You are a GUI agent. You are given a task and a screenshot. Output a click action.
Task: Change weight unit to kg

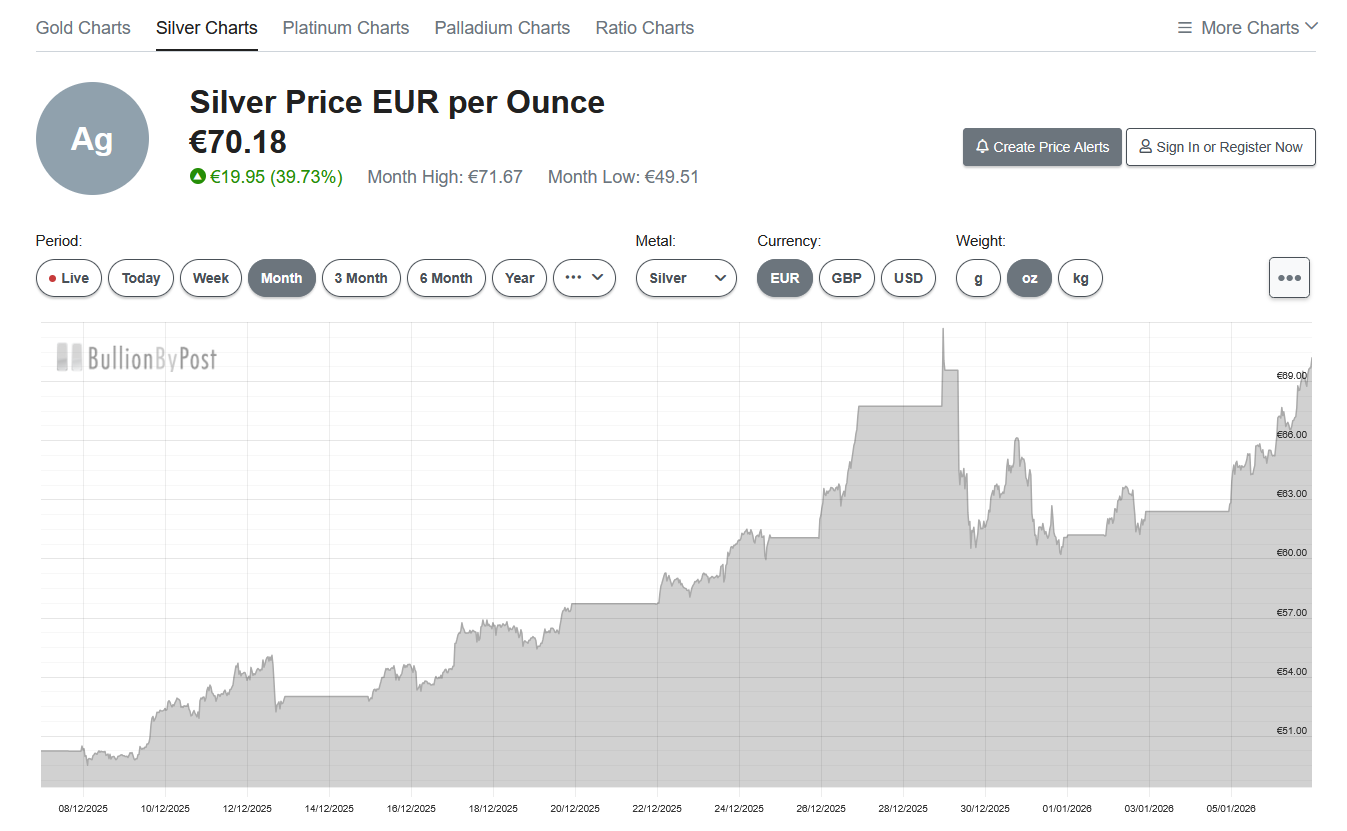(1081, 278)
